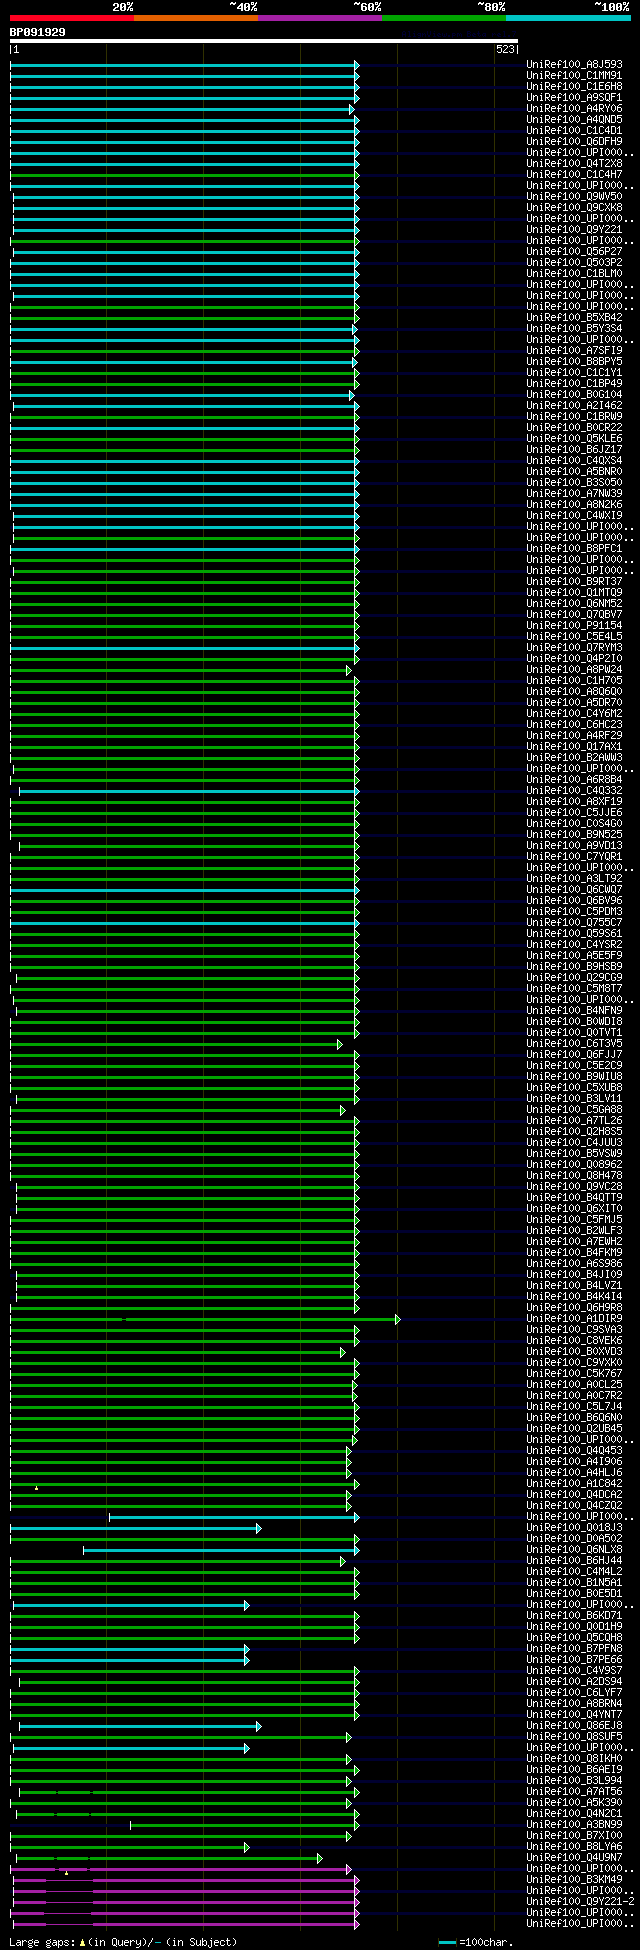The image size is (640, 1950).
Task: Select the UniRef100_B8BPY5 label
Action: tap(574, 362)
